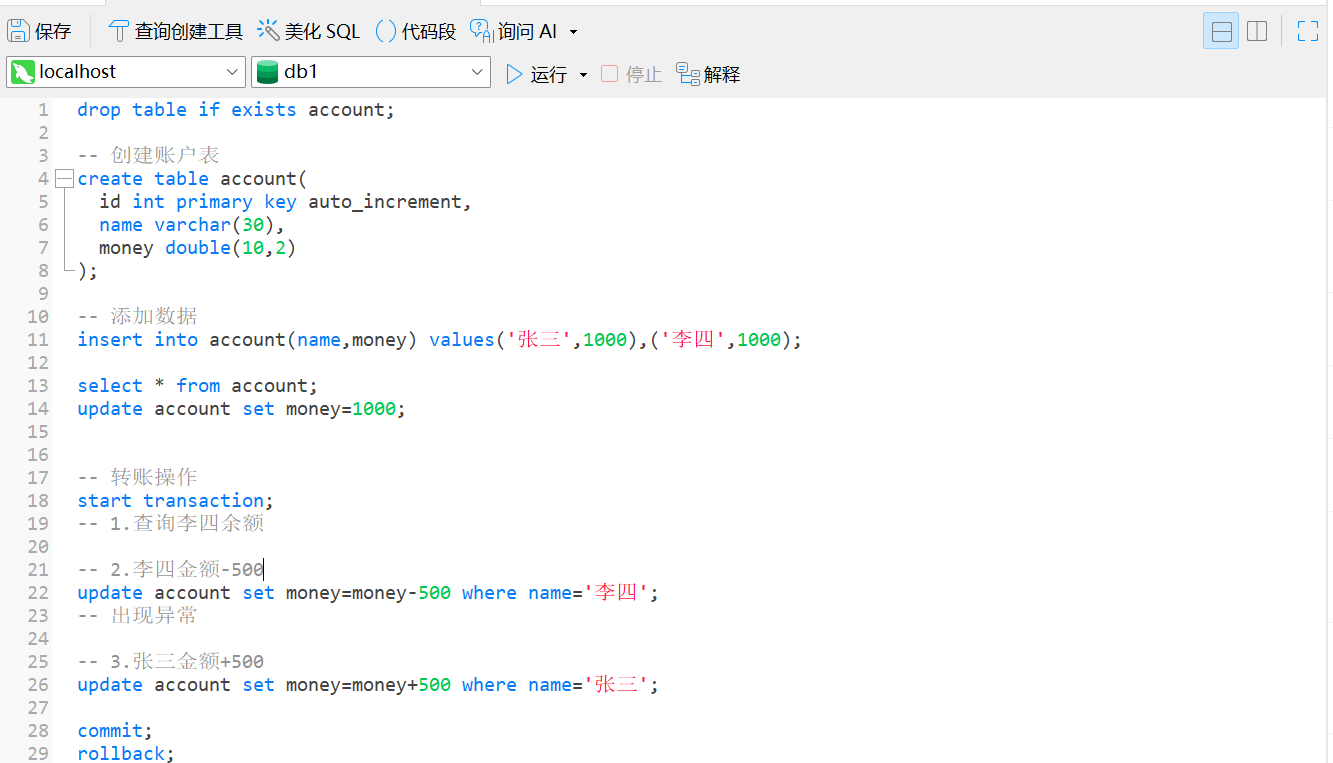
Task: Click the line "select * from account;"
Action: coord(198,386)
